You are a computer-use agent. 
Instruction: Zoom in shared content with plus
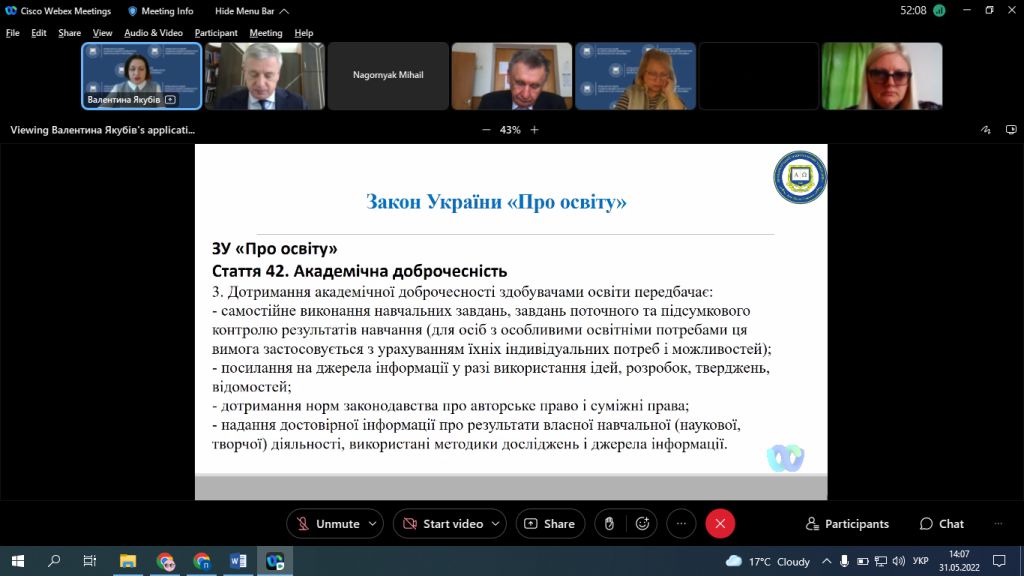[x=534, y=130]
